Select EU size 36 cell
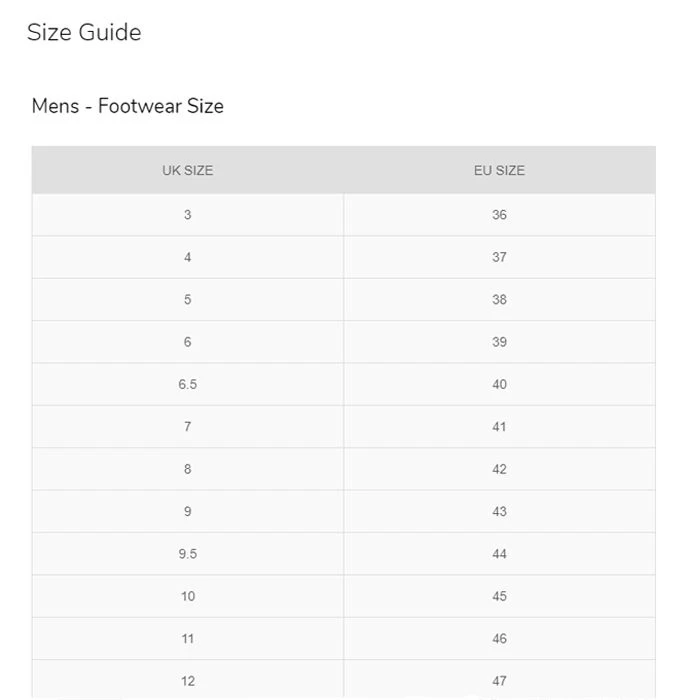This screenshot has height=700, width=700. pyautogui.click(x=499, y=215)
